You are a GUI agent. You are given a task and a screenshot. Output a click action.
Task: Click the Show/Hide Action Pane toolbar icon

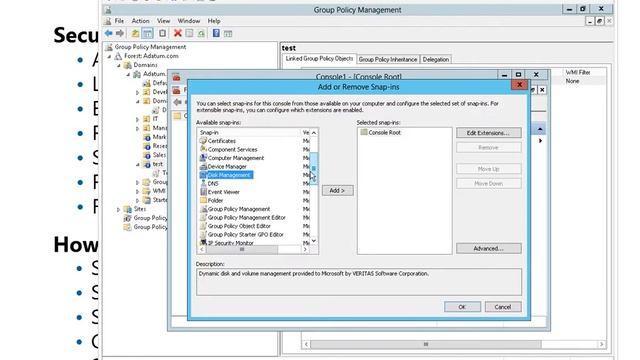click(x=228, y=33)
